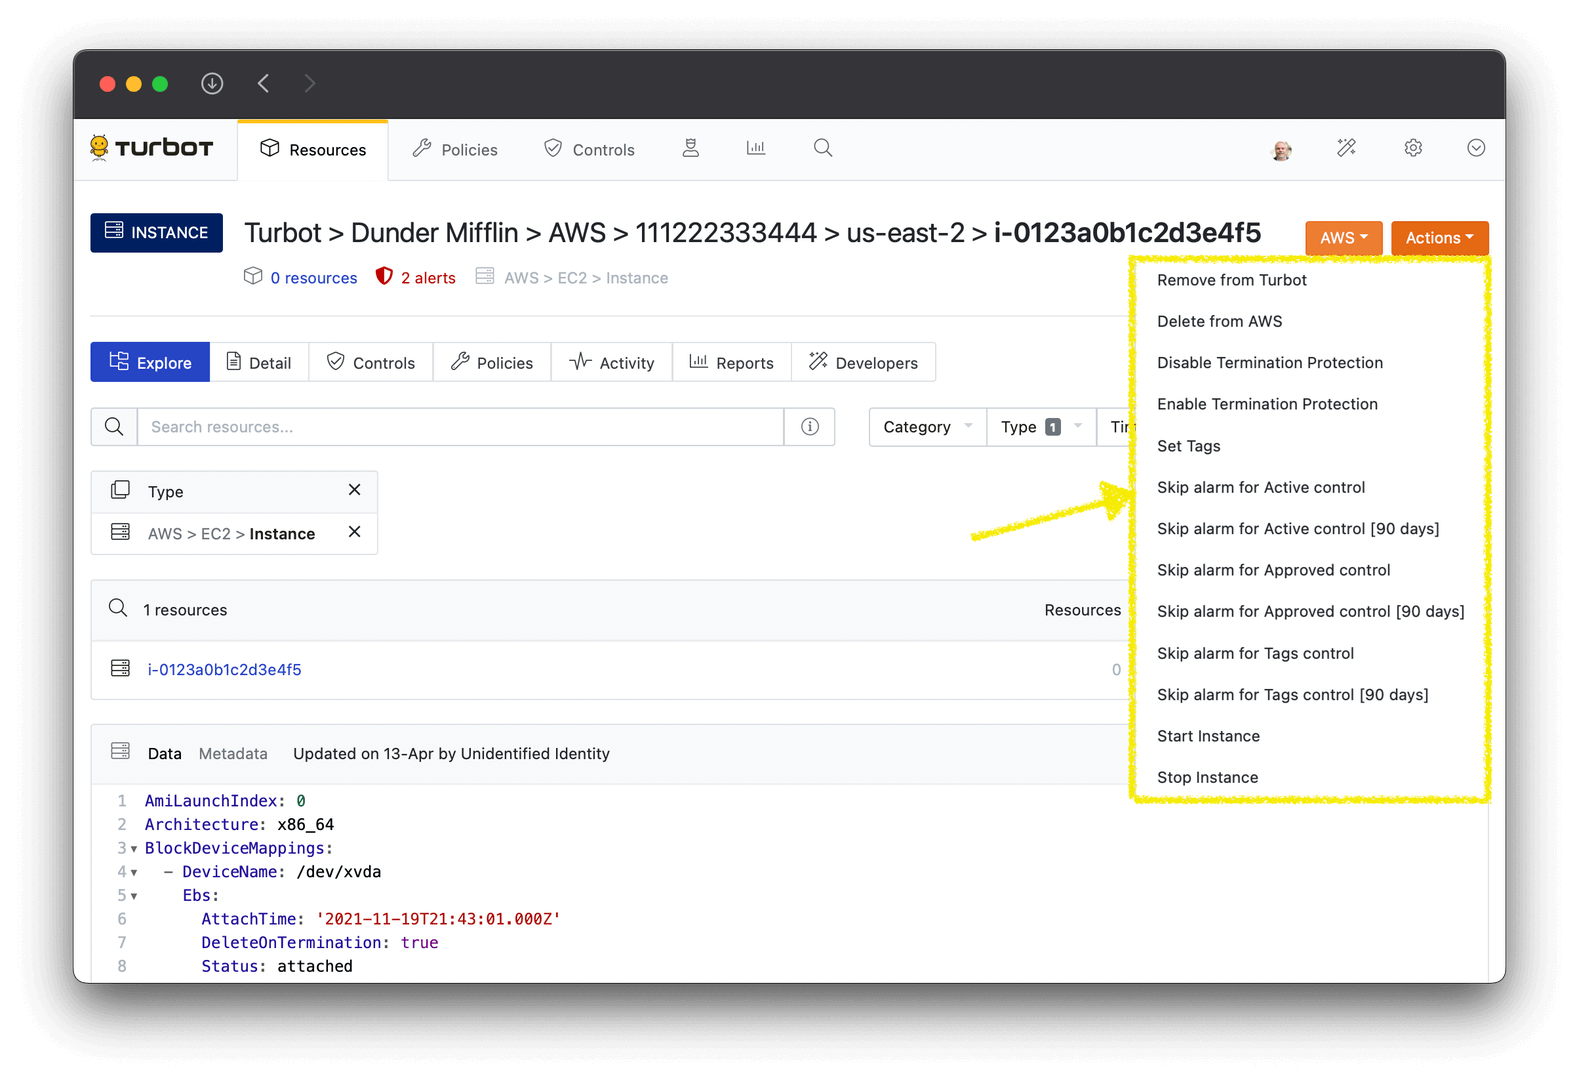This screenshot has height=1080, width=1579.
Task: Select the Policies sub-tab
Action: point(492,362)
